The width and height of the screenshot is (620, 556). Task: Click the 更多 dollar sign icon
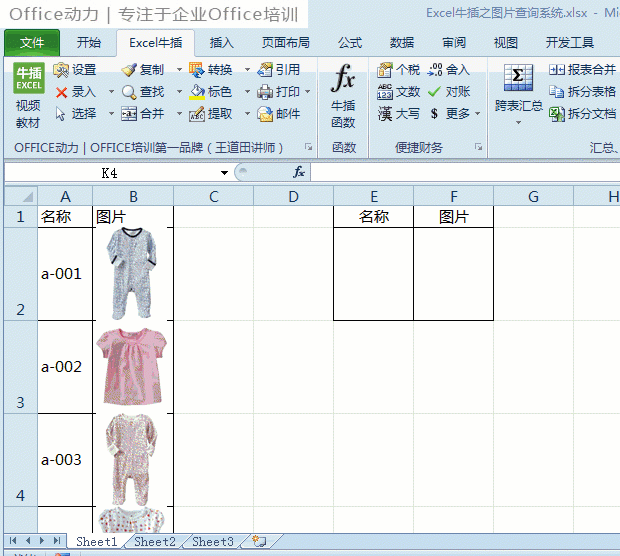coord(434,114)
